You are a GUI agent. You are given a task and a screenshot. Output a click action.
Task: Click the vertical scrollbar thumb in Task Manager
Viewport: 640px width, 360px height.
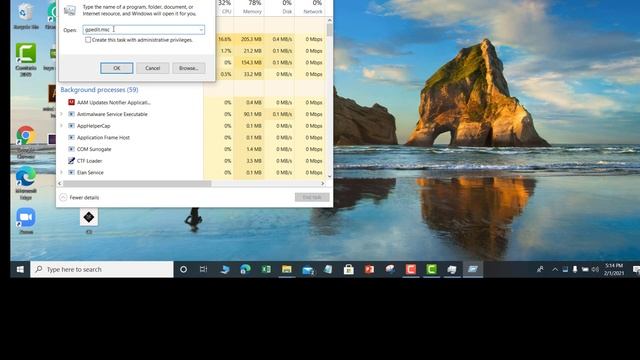pos(329,30)
